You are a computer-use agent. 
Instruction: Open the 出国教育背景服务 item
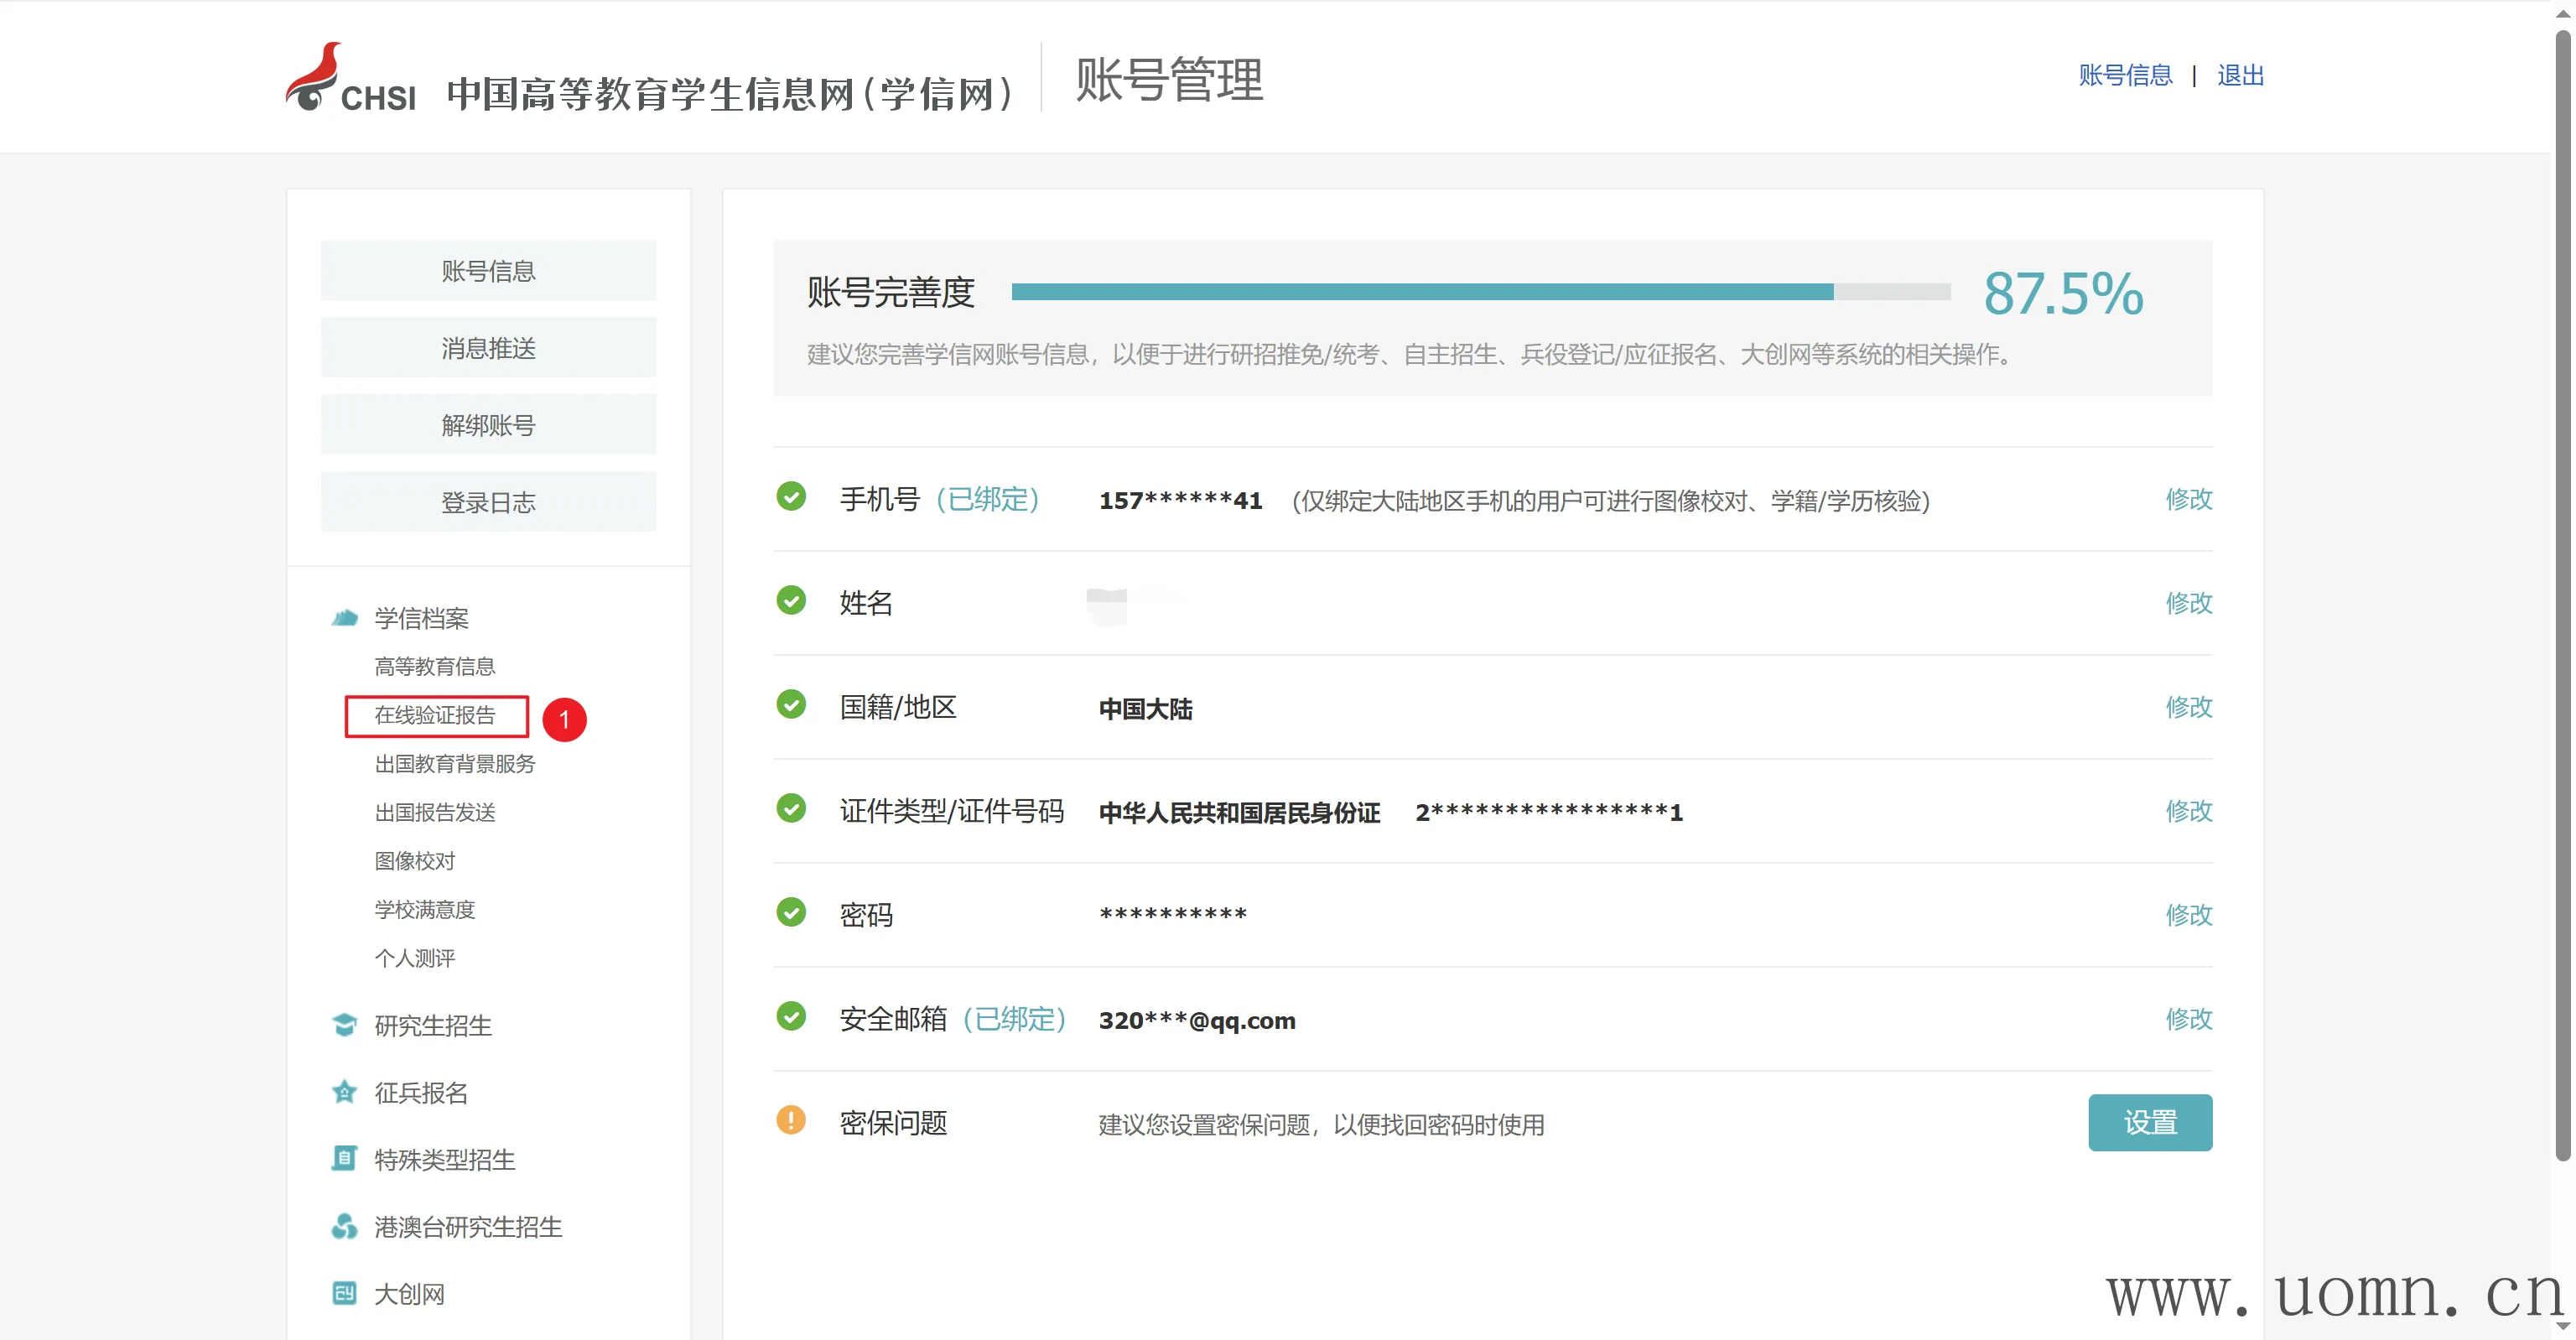455,764
